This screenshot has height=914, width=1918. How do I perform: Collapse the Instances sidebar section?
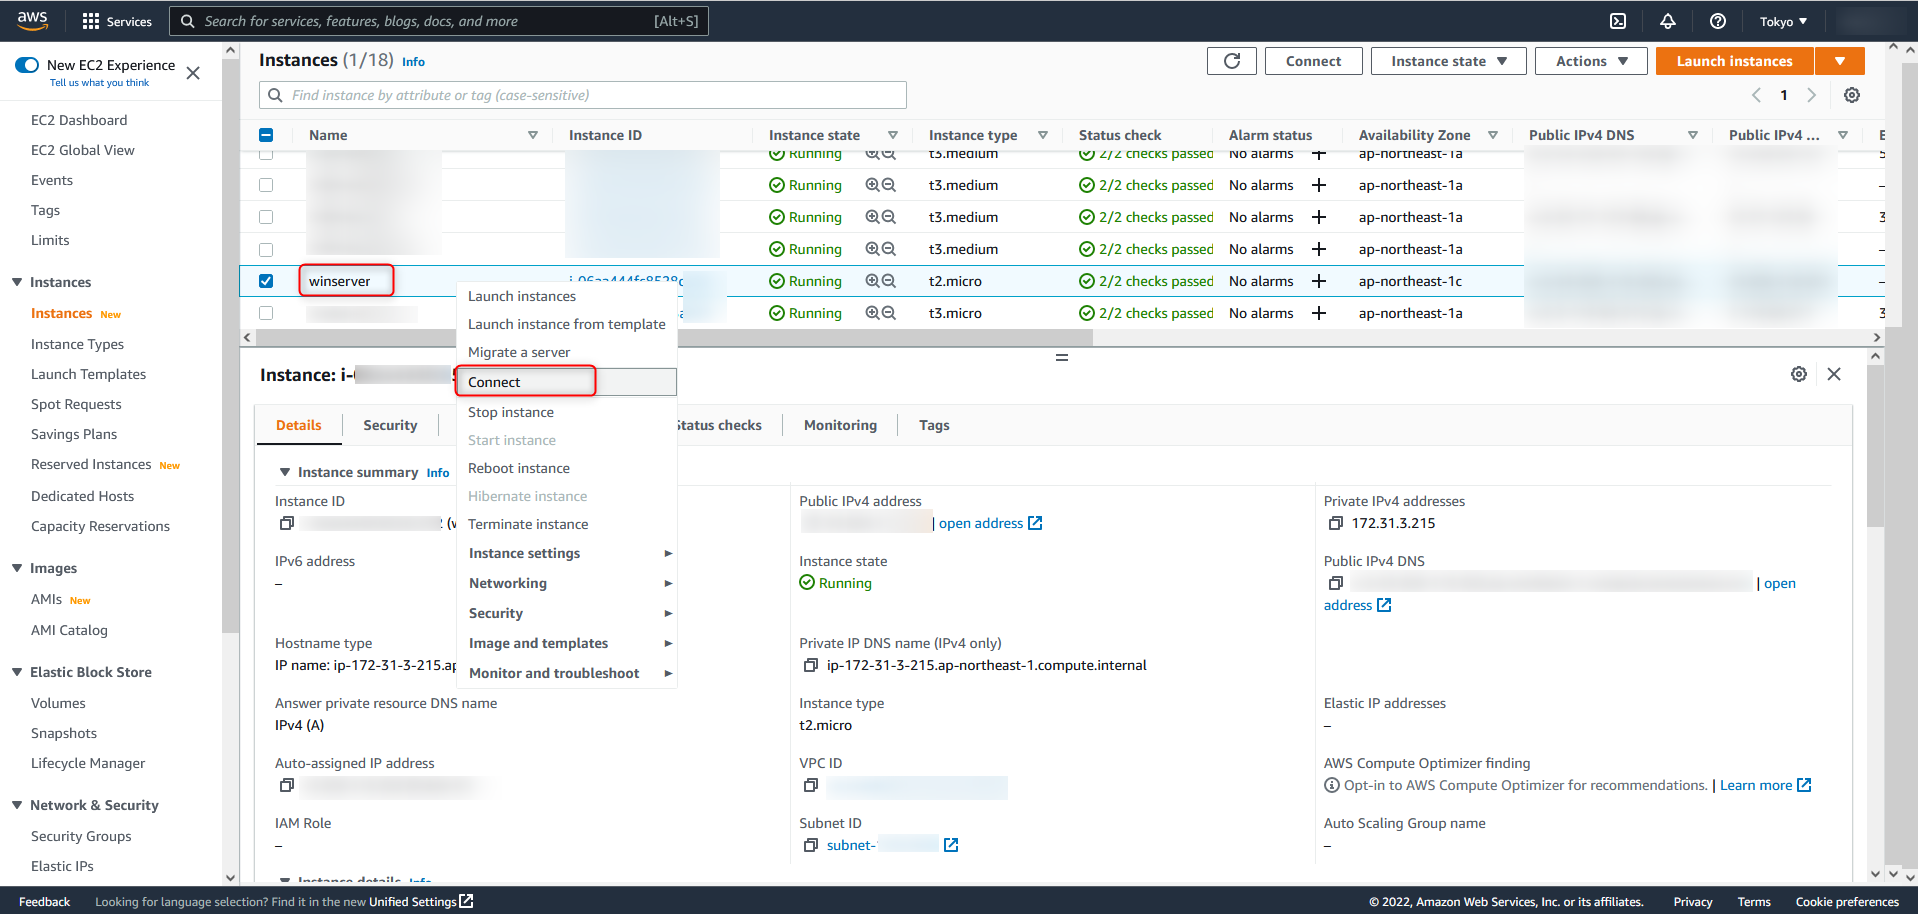pos(17,282)
